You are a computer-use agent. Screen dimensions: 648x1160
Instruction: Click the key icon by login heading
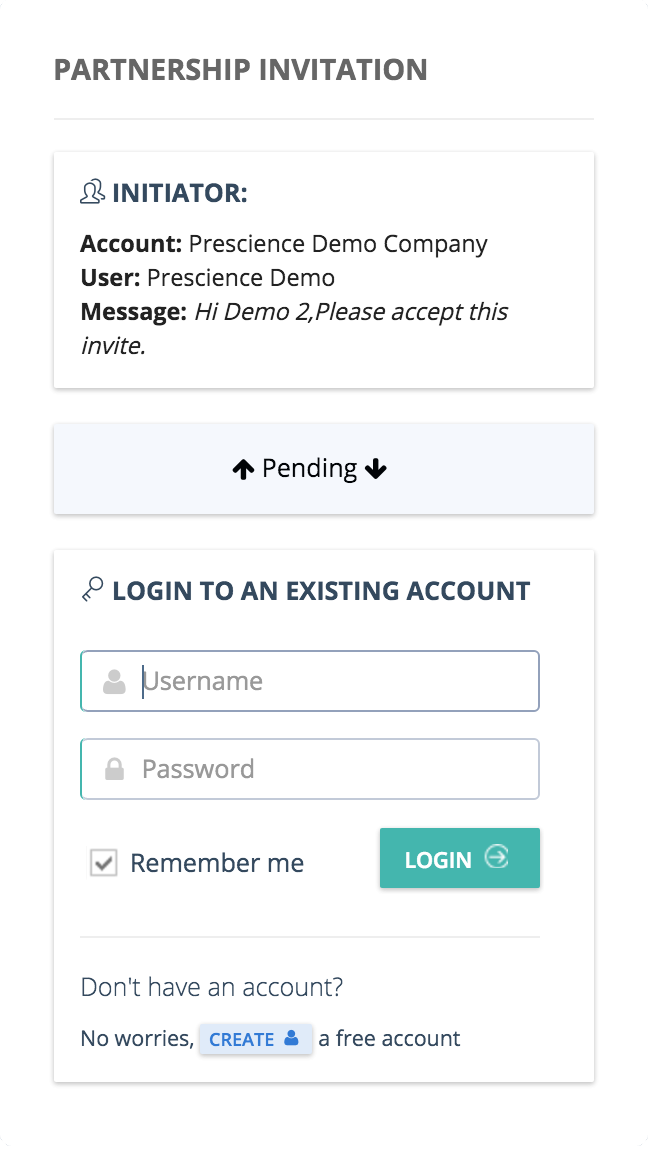tap(92, 590)
